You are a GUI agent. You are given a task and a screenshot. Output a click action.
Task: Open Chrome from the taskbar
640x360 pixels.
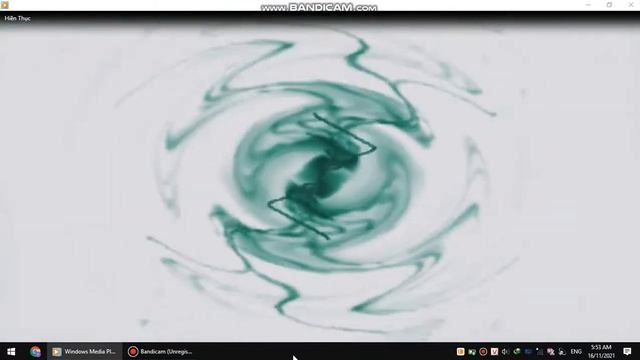pyautogui.click(x=36, y=351)
